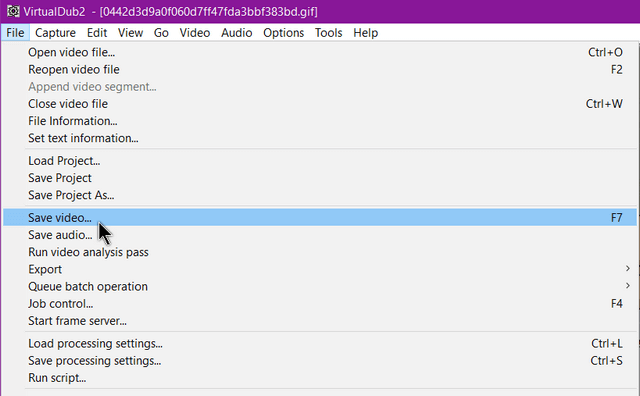Expand the Export submenu arrow
This screenshot has width=640, height=396.
(x=628, y=269)
